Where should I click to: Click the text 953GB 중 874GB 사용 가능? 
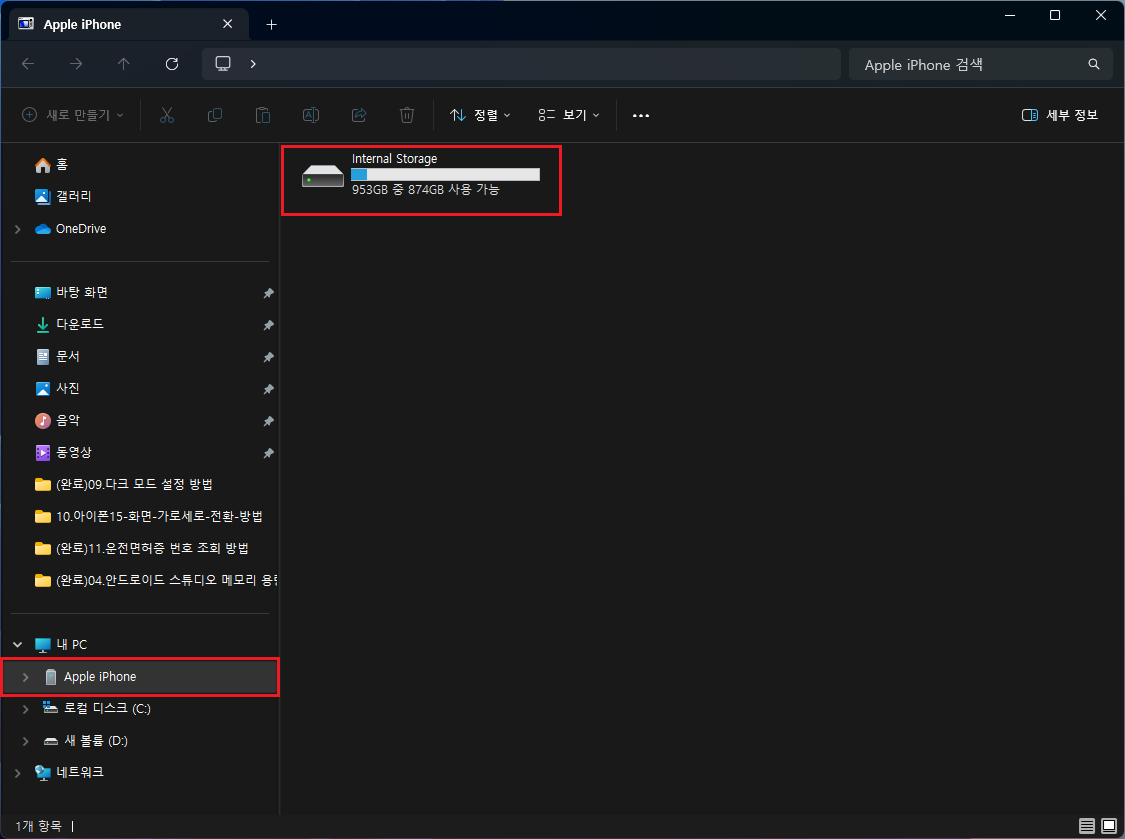tap(425, 189)
